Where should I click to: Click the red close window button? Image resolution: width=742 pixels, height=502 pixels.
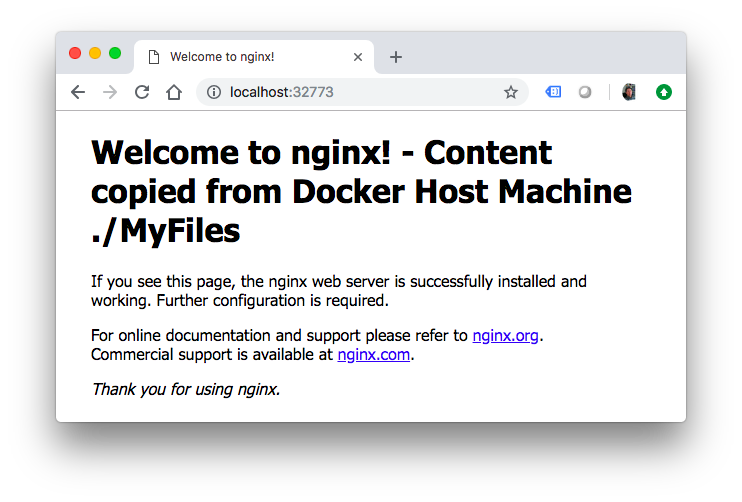click(x=75, y=53)
